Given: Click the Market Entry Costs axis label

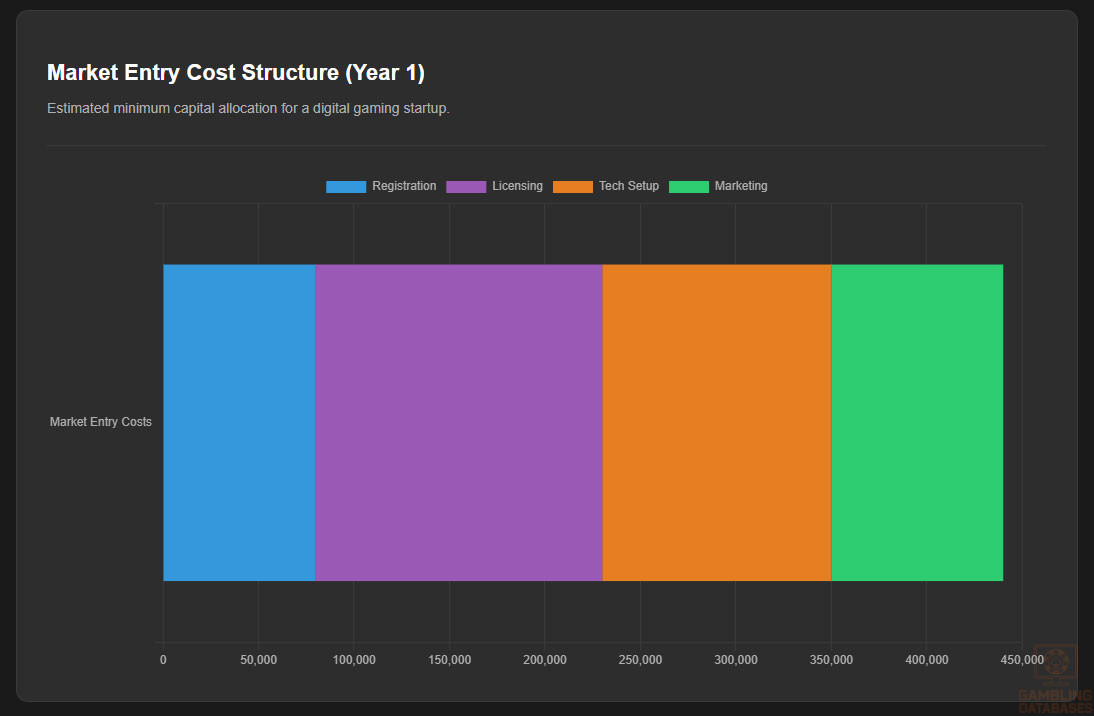Looking at the screenshot, I should pyautogui.click(x=101, y=422).
